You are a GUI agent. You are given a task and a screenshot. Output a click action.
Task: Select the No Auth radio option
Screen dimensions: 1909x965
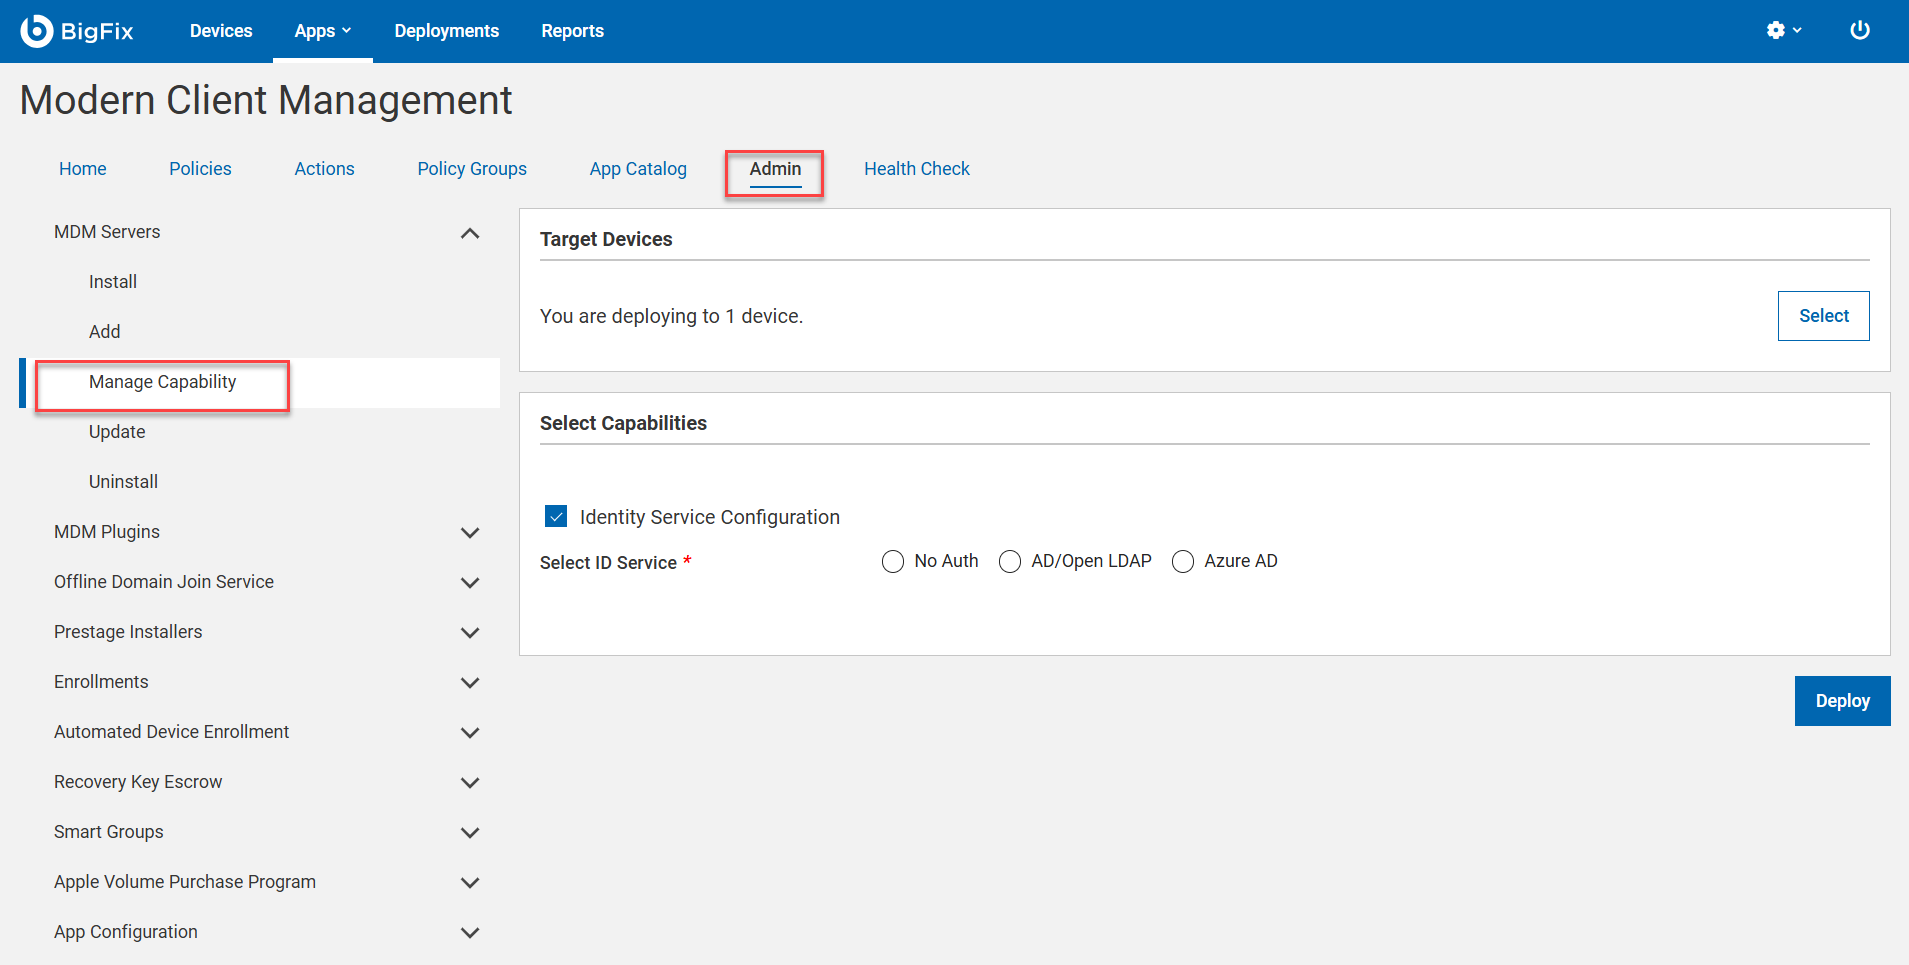893,562
